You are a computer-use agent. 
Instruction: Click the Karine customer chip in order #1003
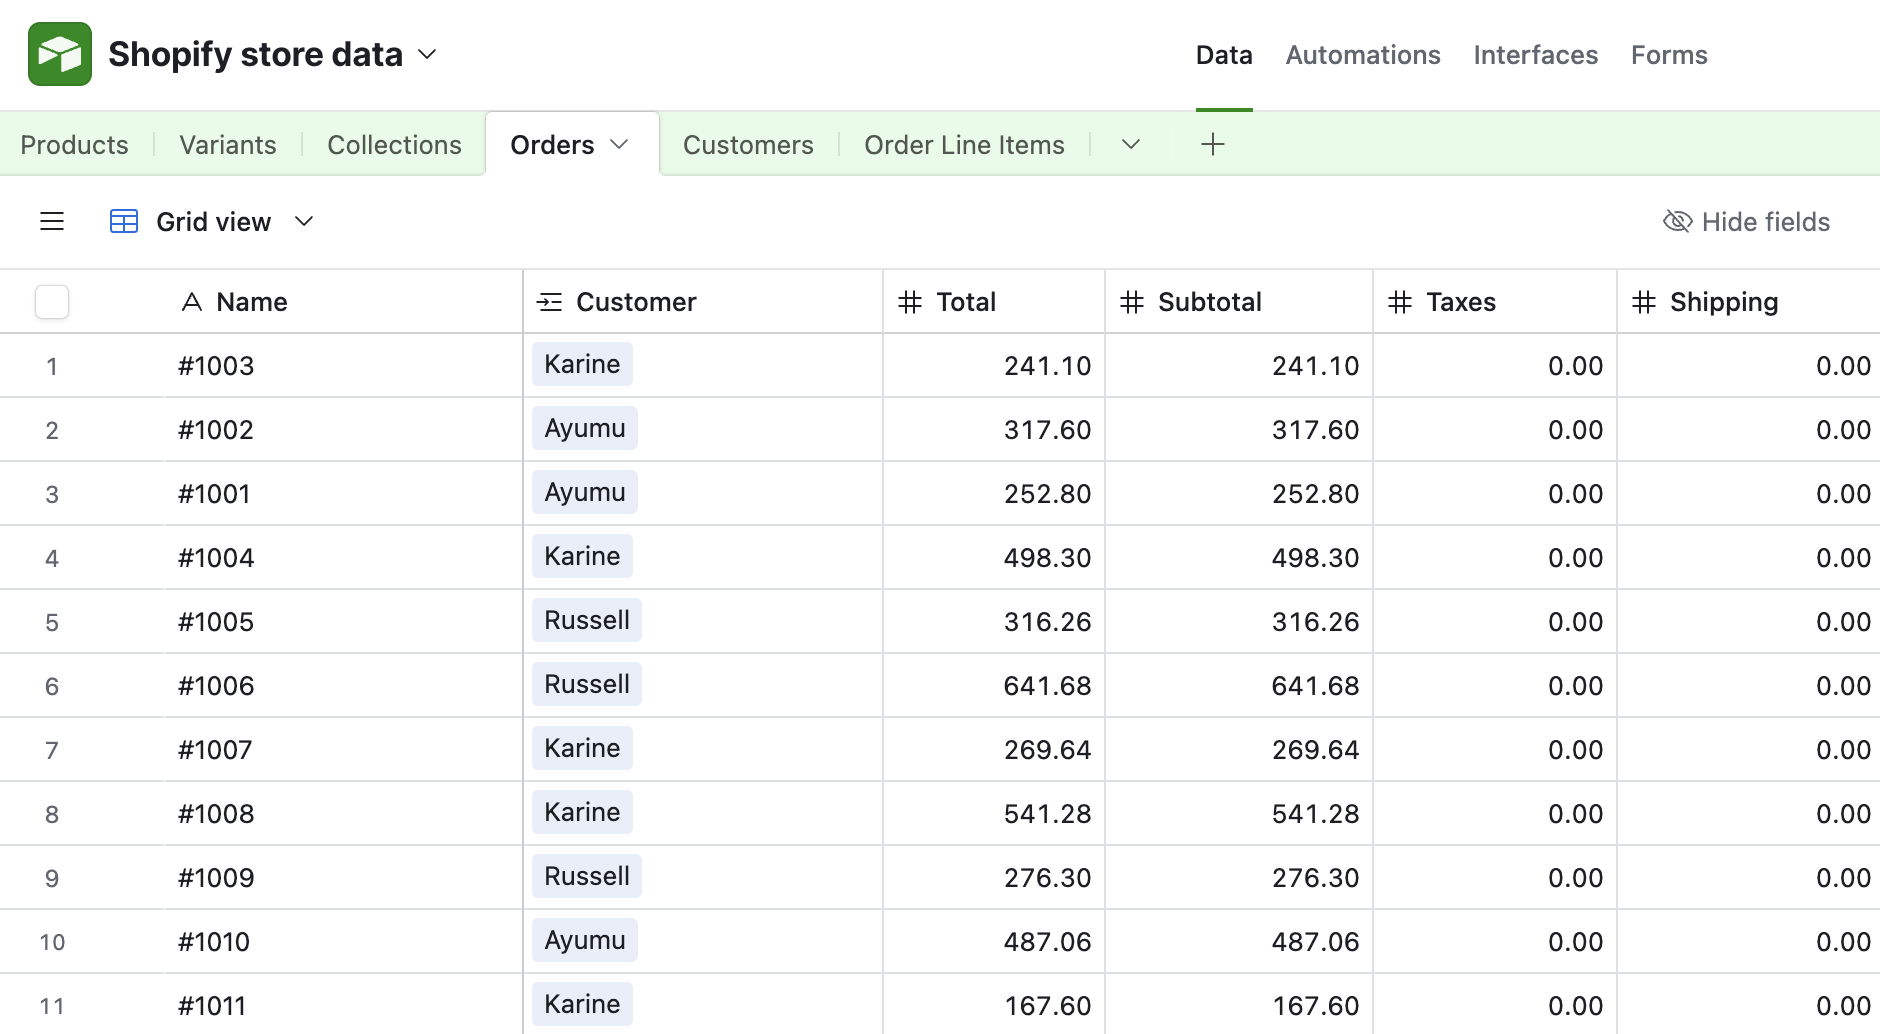click(x=582, y=364)
